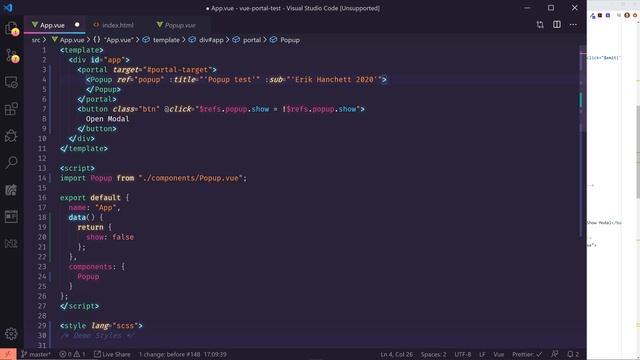This screenshot has height=360, width=640.
Task: Click '#portal-target' string on line 3
Action: point(178,70)
